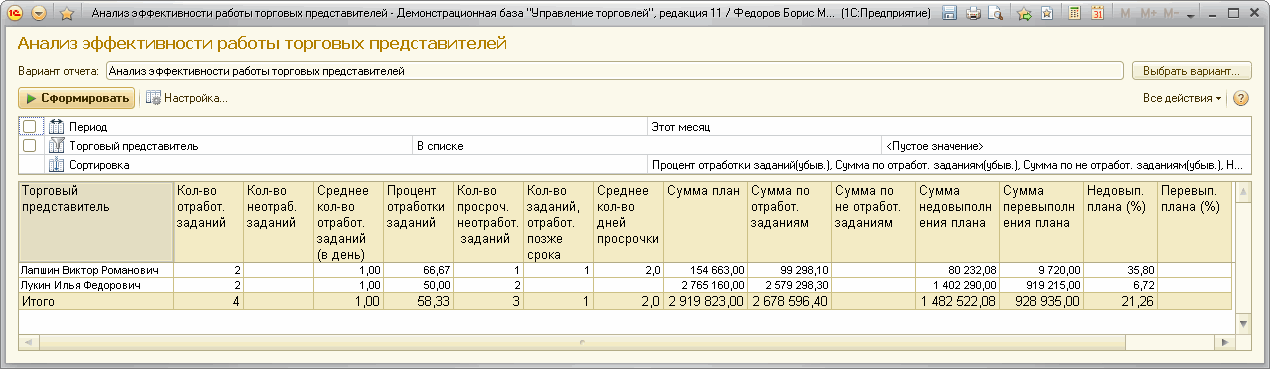Click the Кол-во отработ. заданий column header
The height and width of the screenshot is (369, 1270).
point(208,221)
